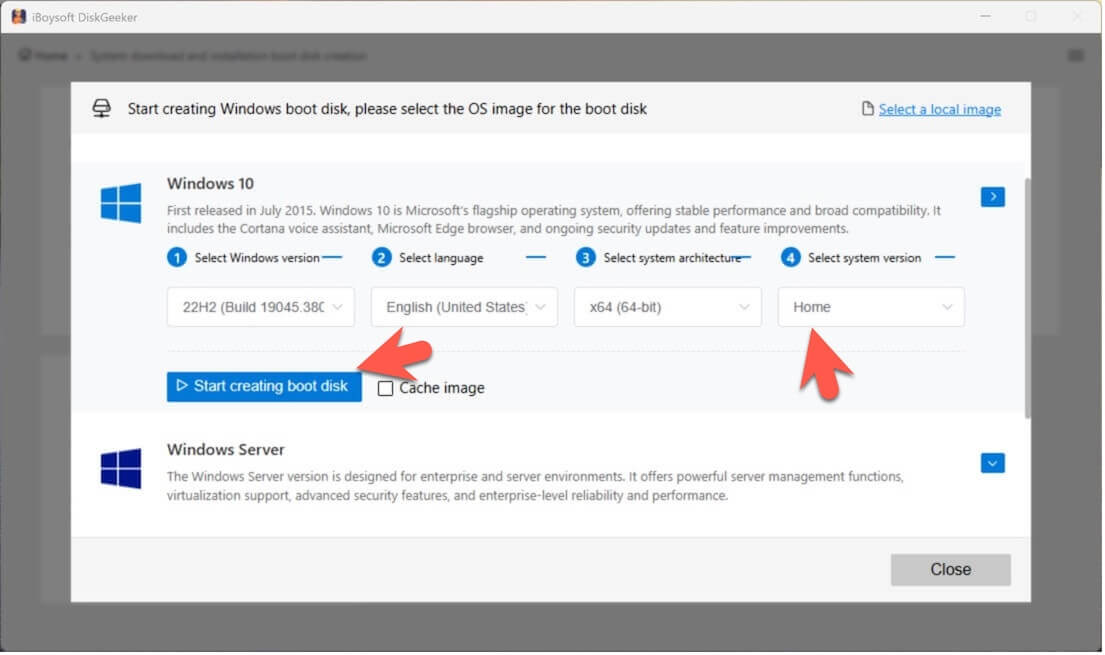Image resolution: width=1105 pixels, height=655 pixels.
Task: Click the boot disk icon in dialog header
Action: coord(101,109)
